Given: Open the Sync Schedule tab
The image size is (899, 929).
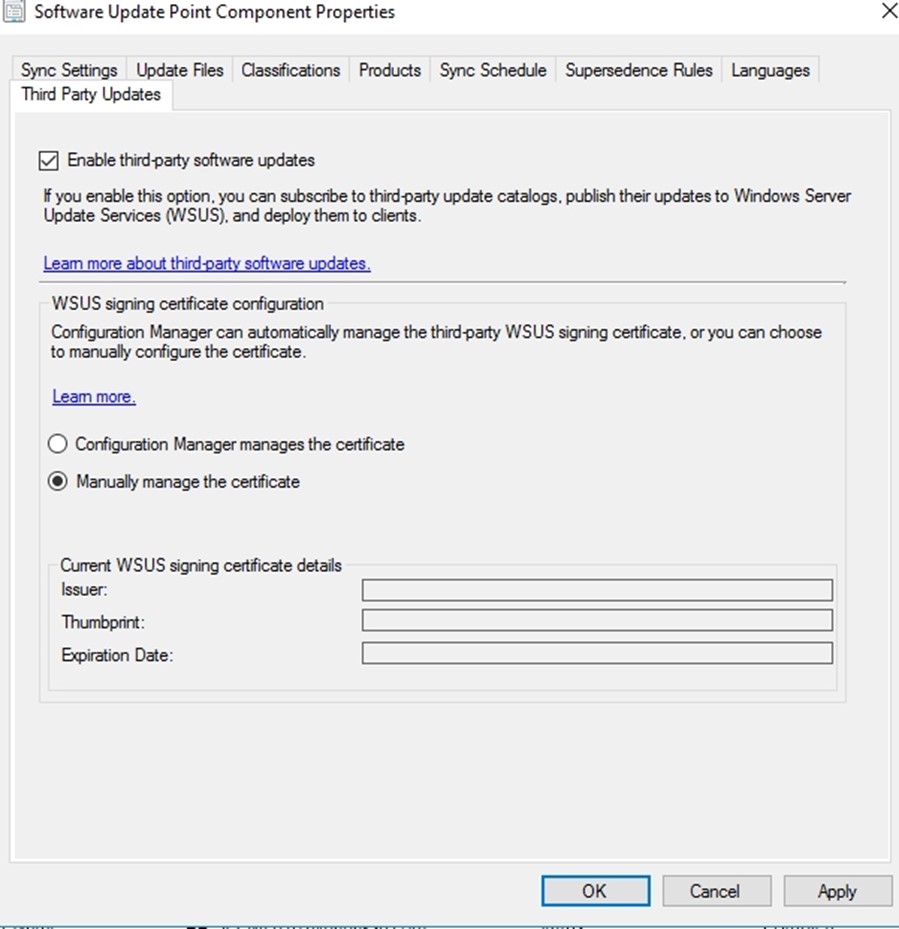Looking at the screenshot, I should (493, 71).
